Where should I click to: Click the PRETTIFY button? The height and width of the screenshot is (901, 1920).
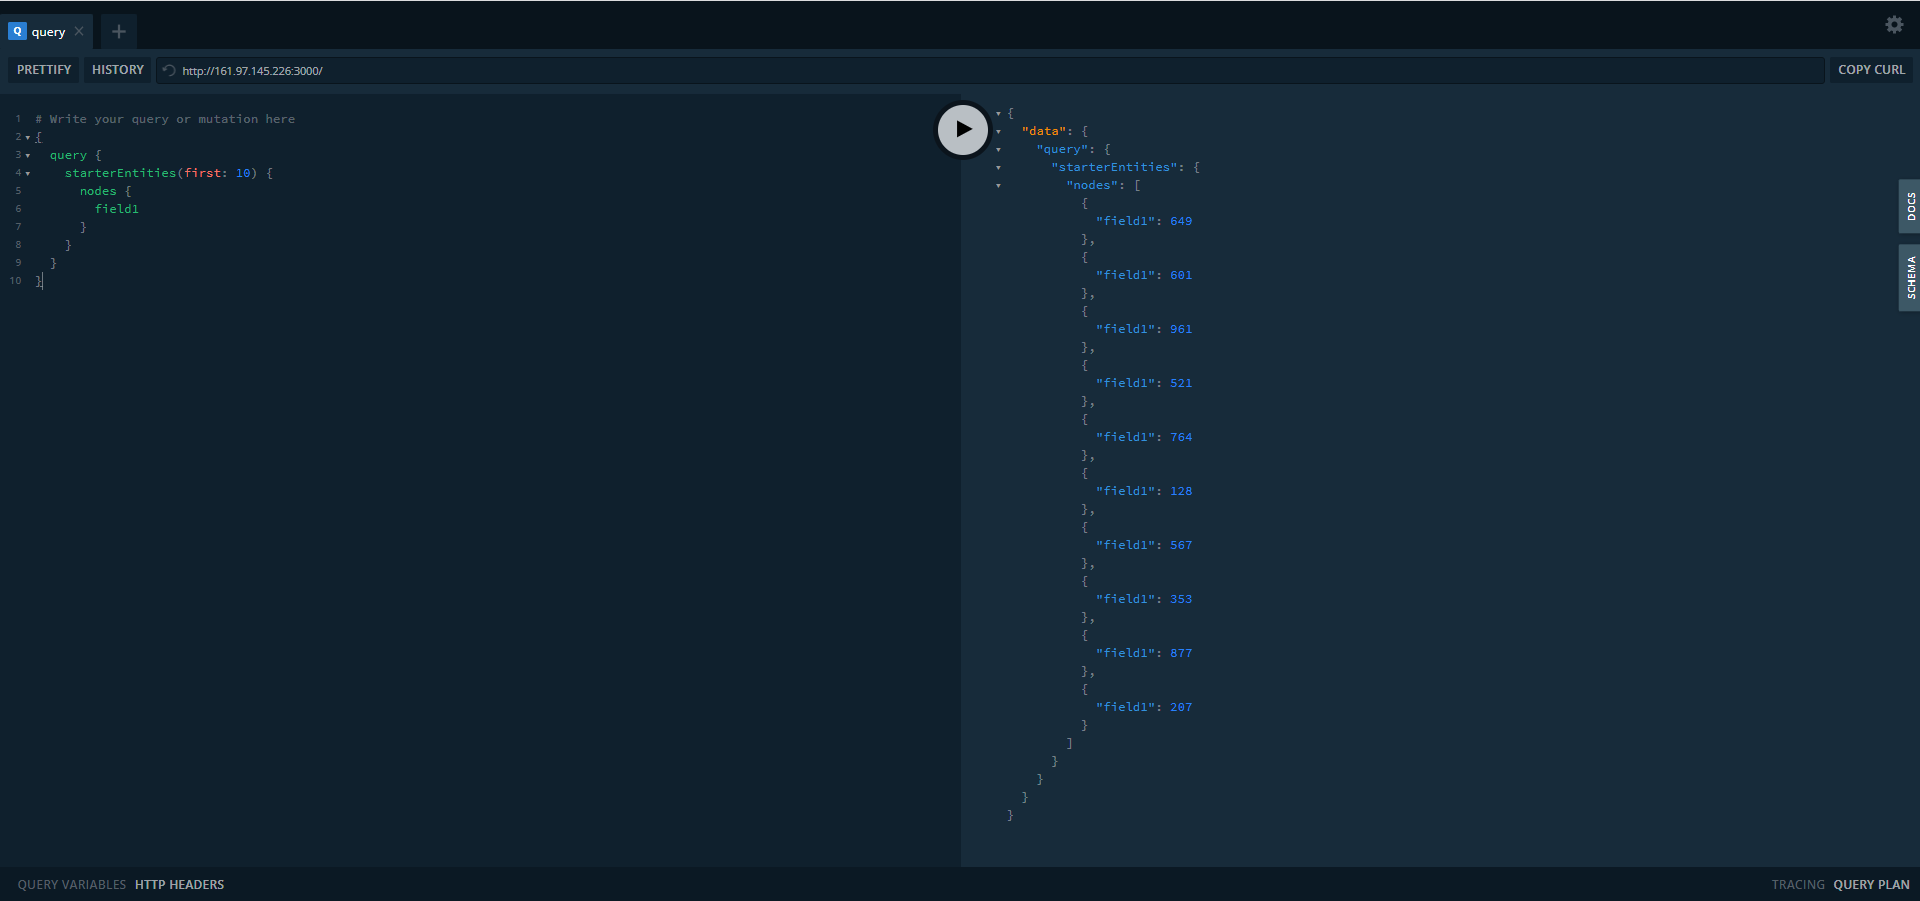(42, 69)
